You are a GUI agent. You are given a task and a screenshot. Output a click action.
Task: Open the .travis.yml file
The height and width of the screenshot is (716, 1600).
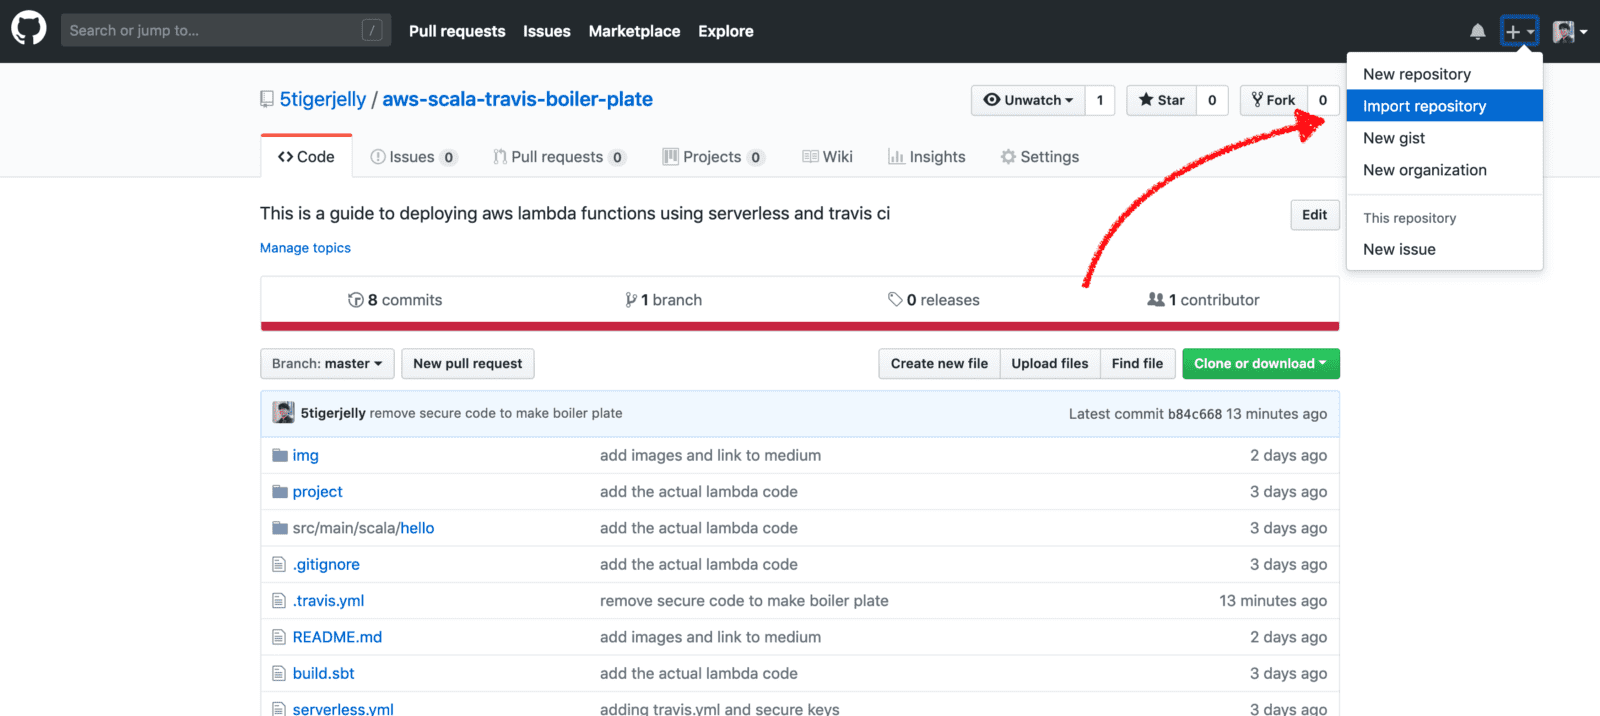pyautogui.click(x=328, y=601)
